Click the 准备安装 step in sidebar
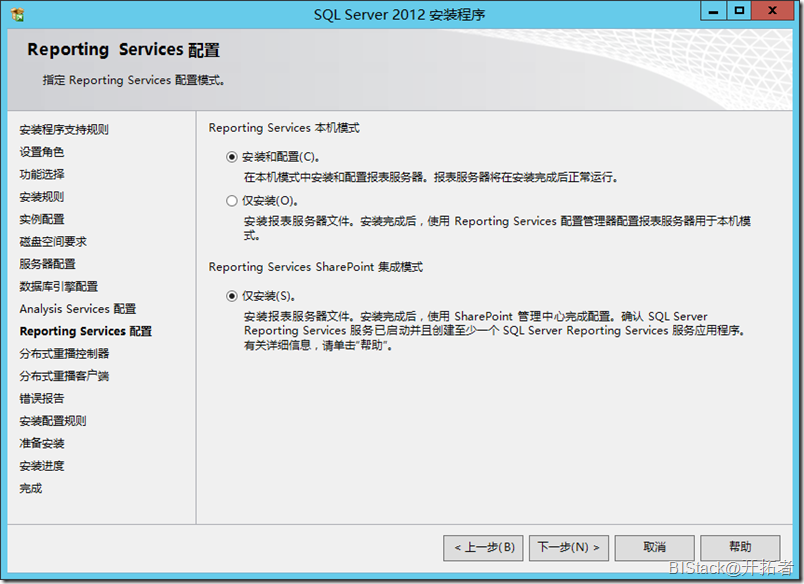Image resolution: width=804 pixels, height=584 pixels. pyautogui.click(x=42, y=444)
